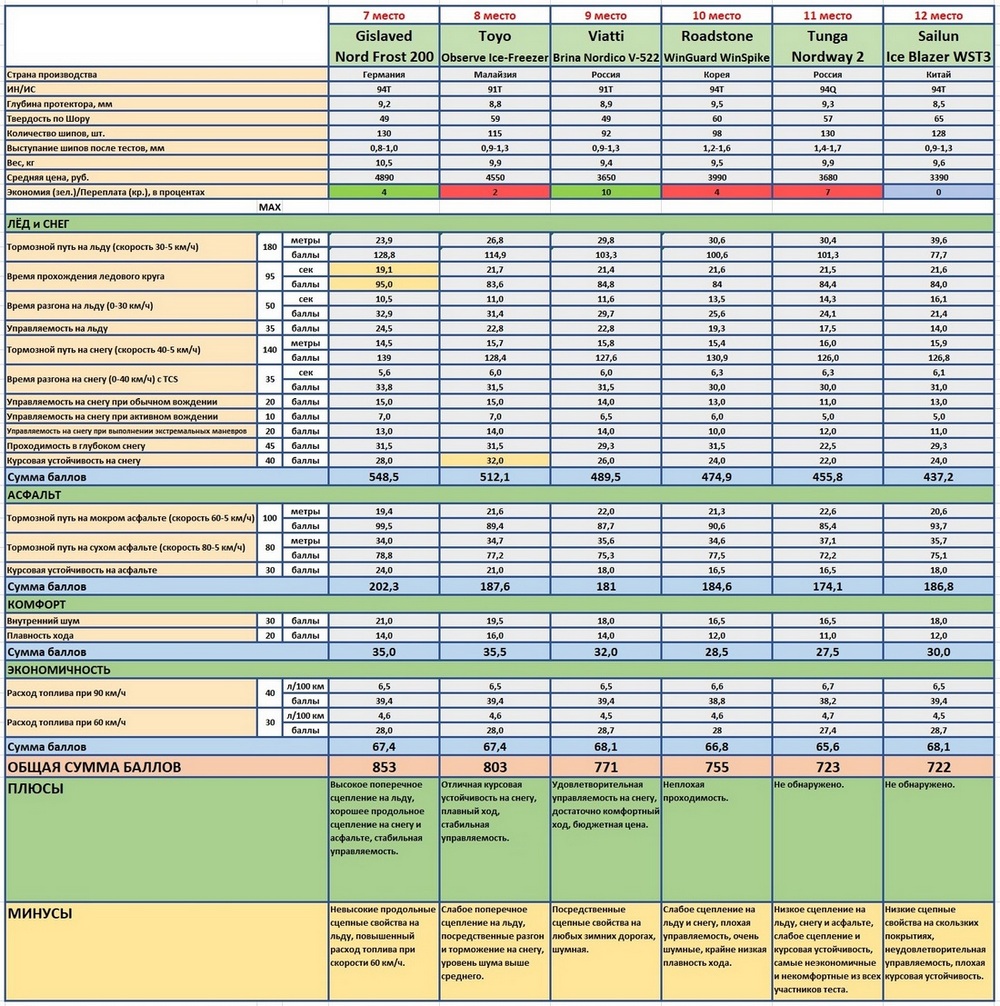Click Sailun's wet asphalt score '93,7'
This screenshot has width=1000, height=1006.
pos(938,526)
